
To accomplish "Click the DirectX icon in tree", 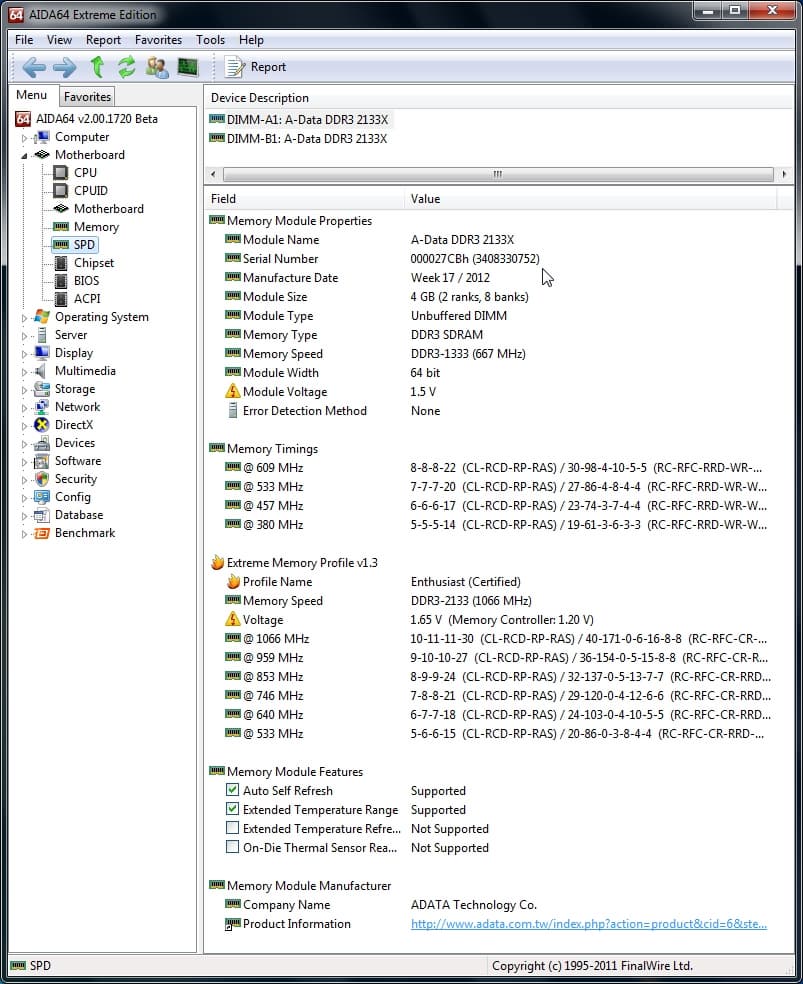I will pos(42,425).
